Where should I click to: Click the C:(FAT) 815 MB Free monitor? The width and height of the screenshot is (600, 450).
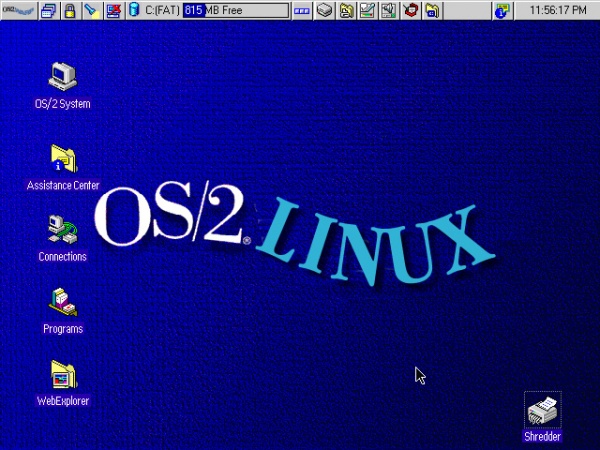click(x=217, y=10)
